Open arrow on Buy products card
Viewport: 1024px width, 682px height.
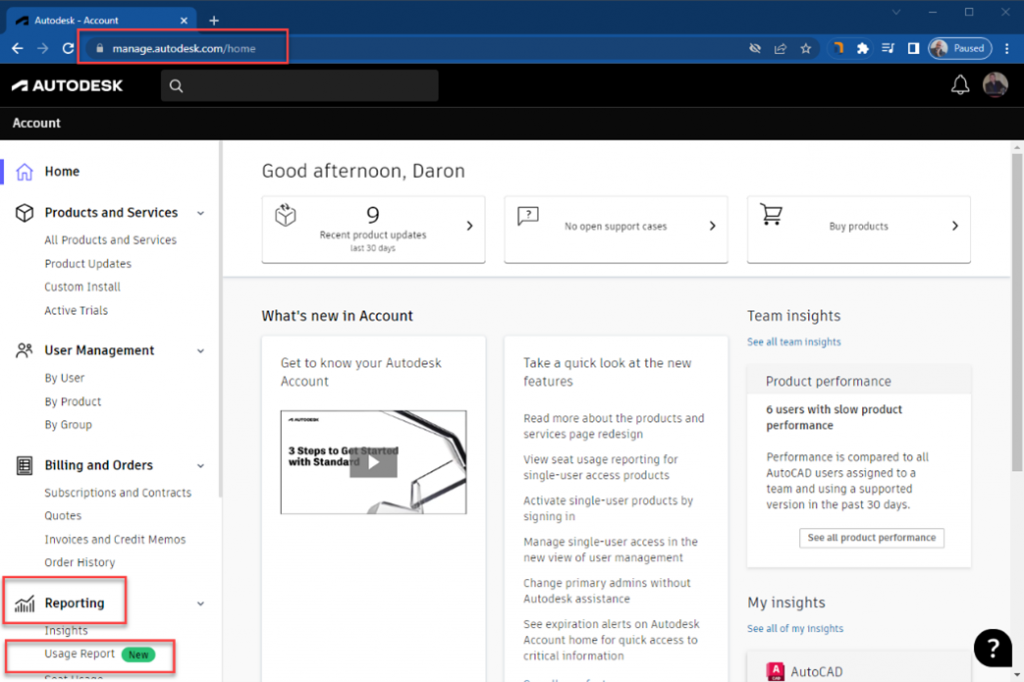click(955, 226)
